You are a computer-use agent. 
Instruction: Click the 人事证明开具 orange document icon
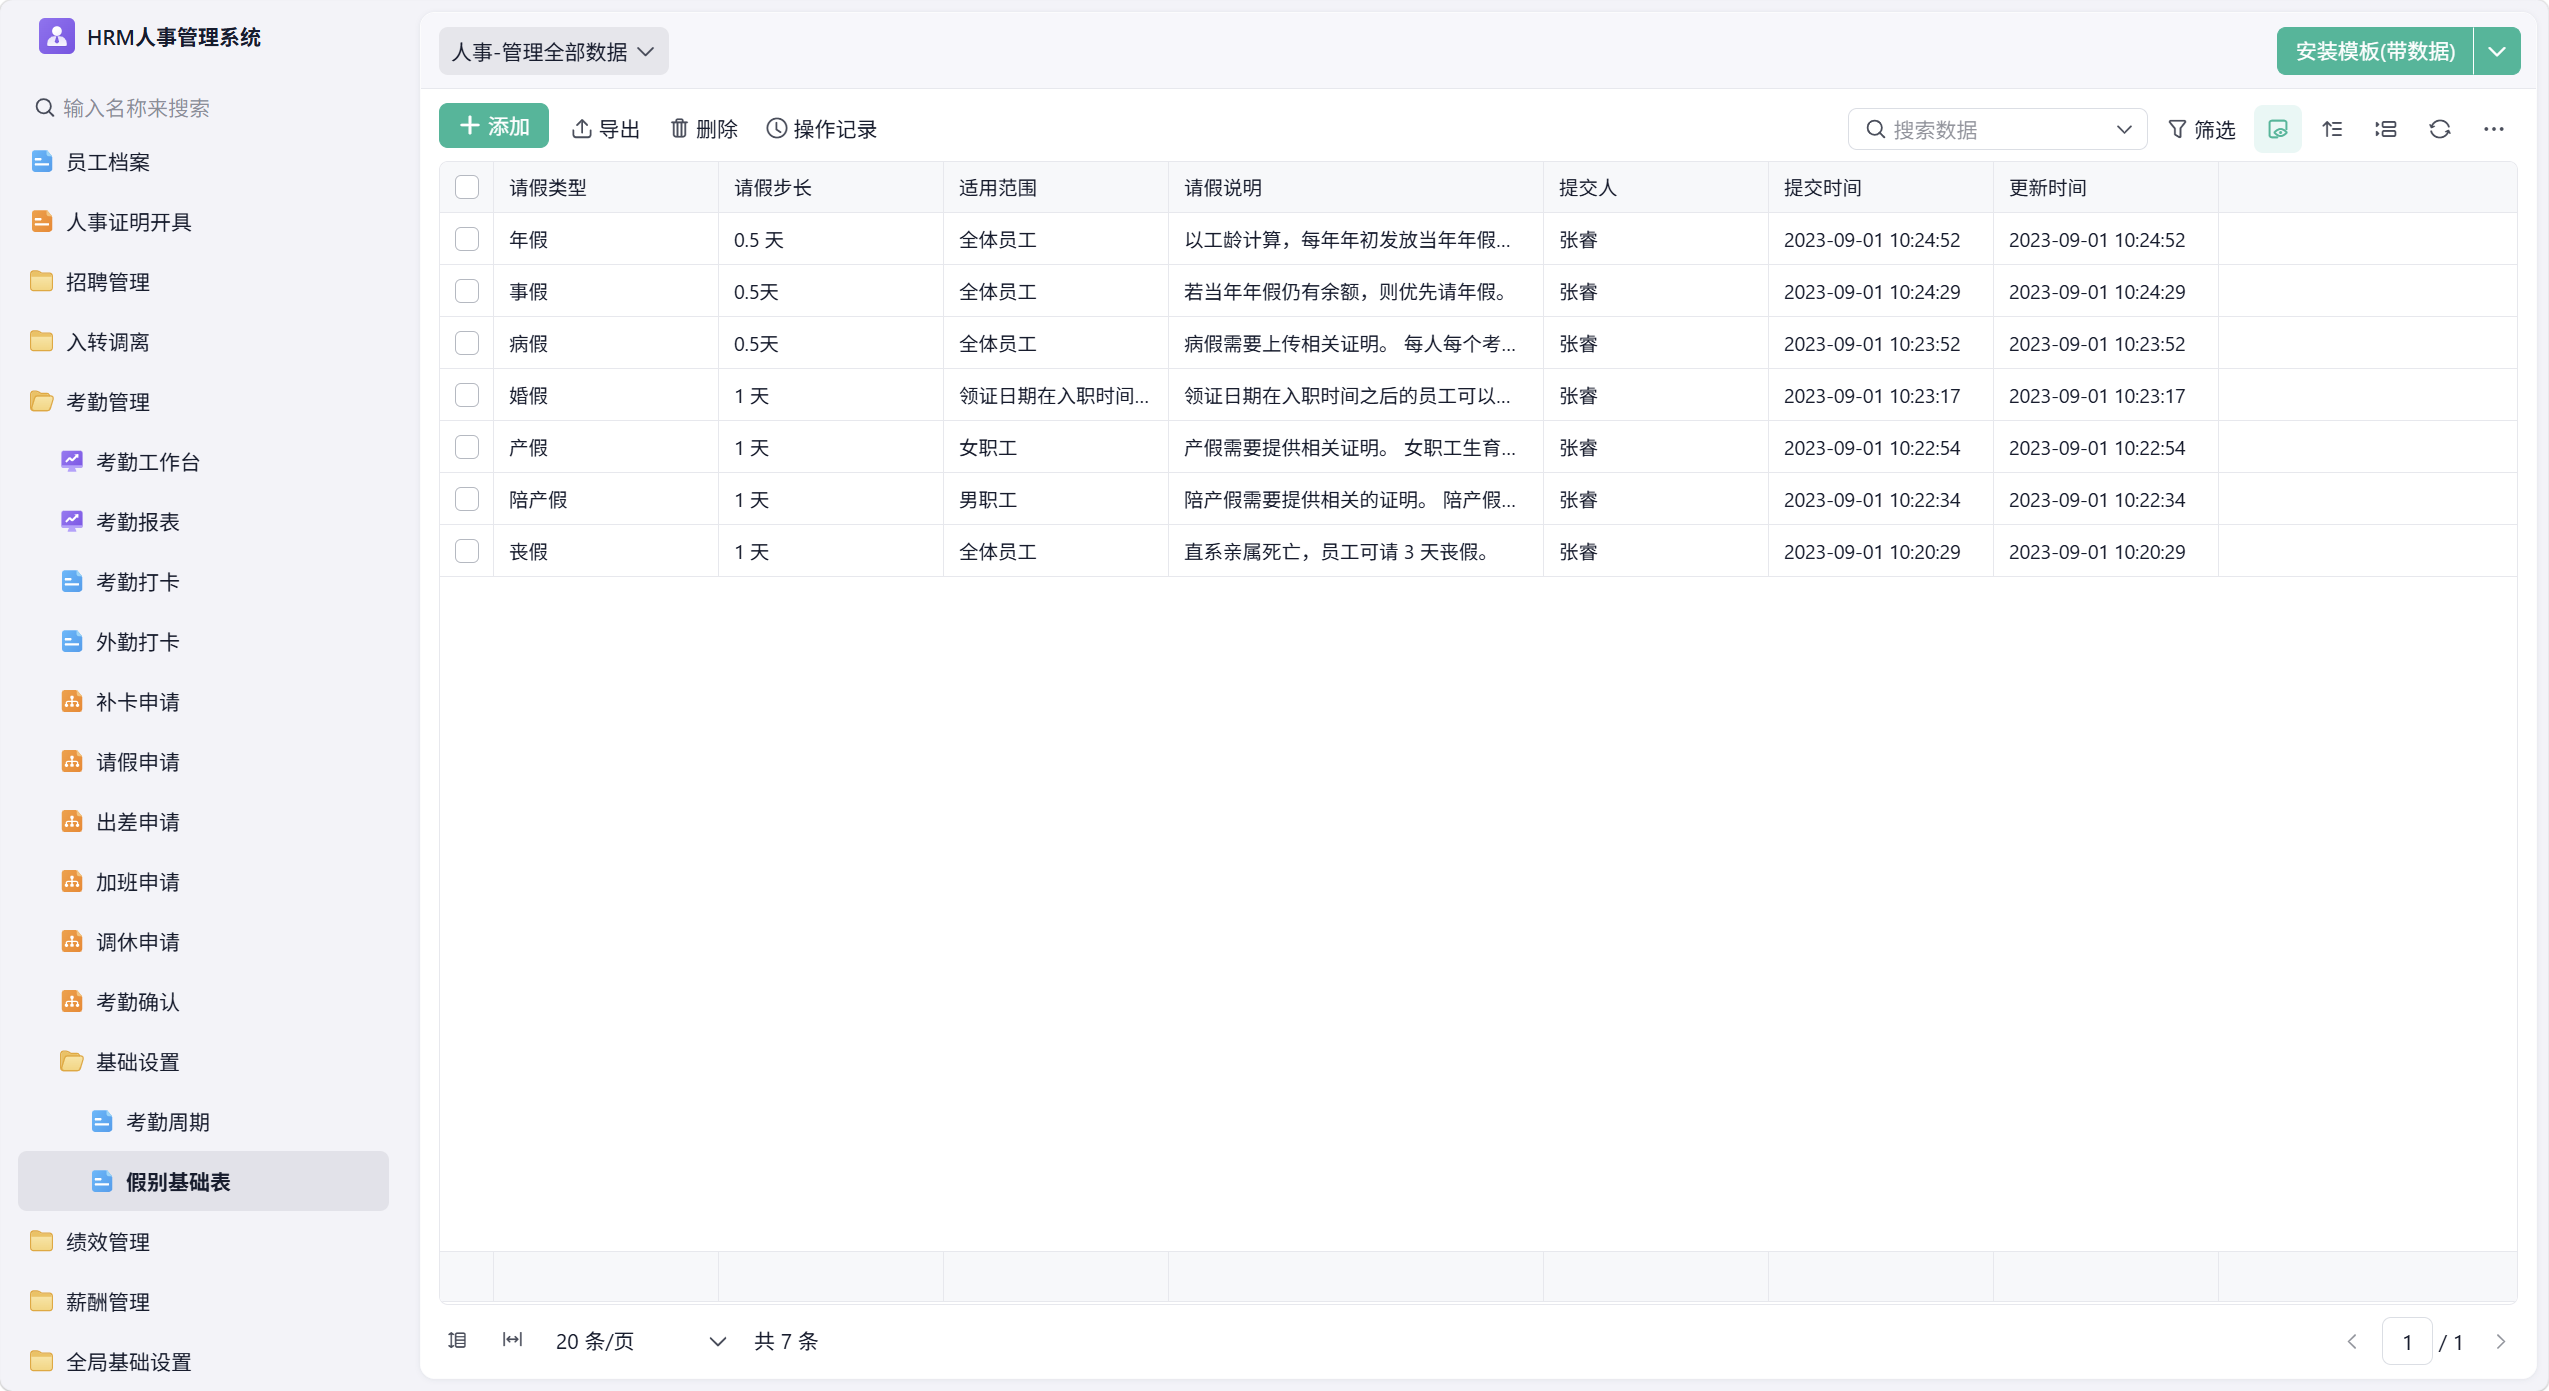(x=42, y=221)
